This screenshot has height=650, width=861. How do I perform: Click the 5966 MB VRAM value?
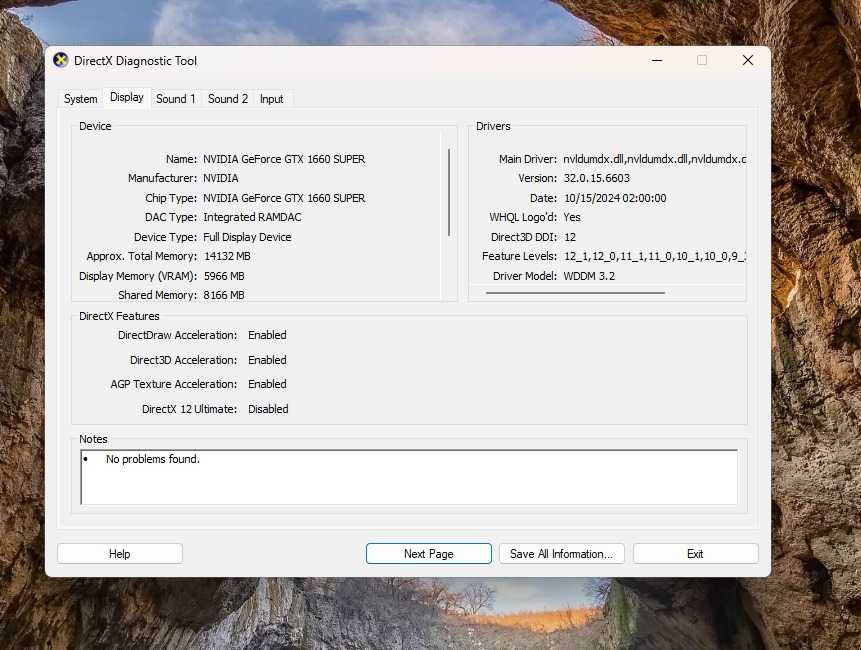click(224, 276)
